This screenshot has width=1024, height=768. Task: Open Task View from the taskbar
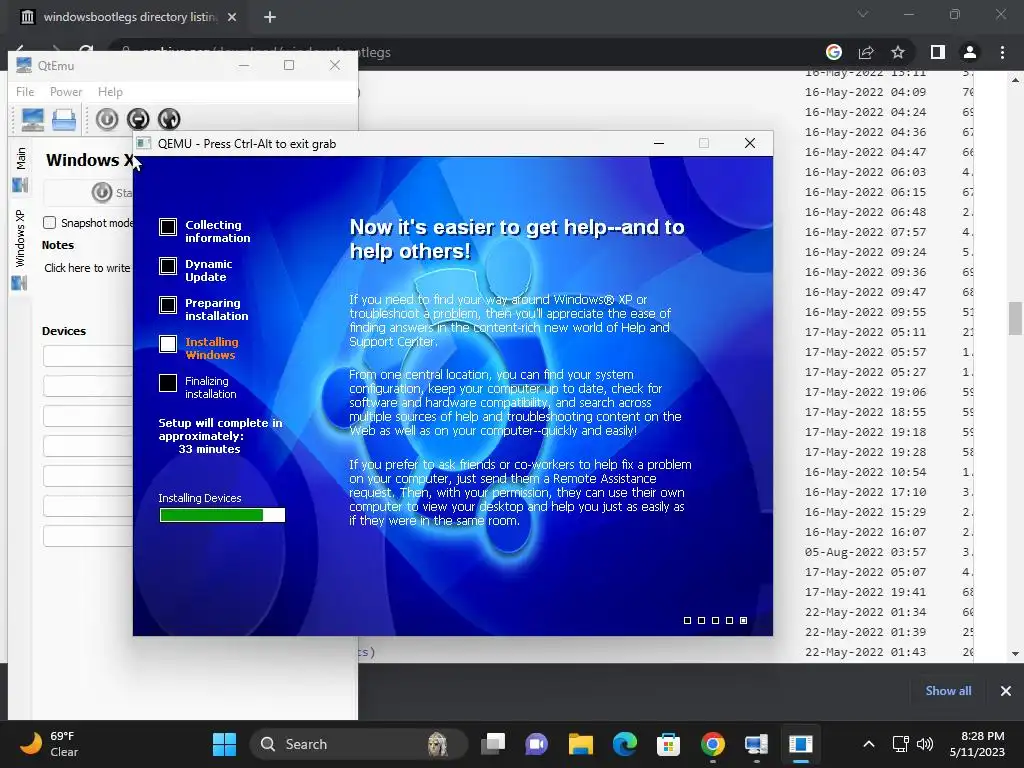(494, 744)
